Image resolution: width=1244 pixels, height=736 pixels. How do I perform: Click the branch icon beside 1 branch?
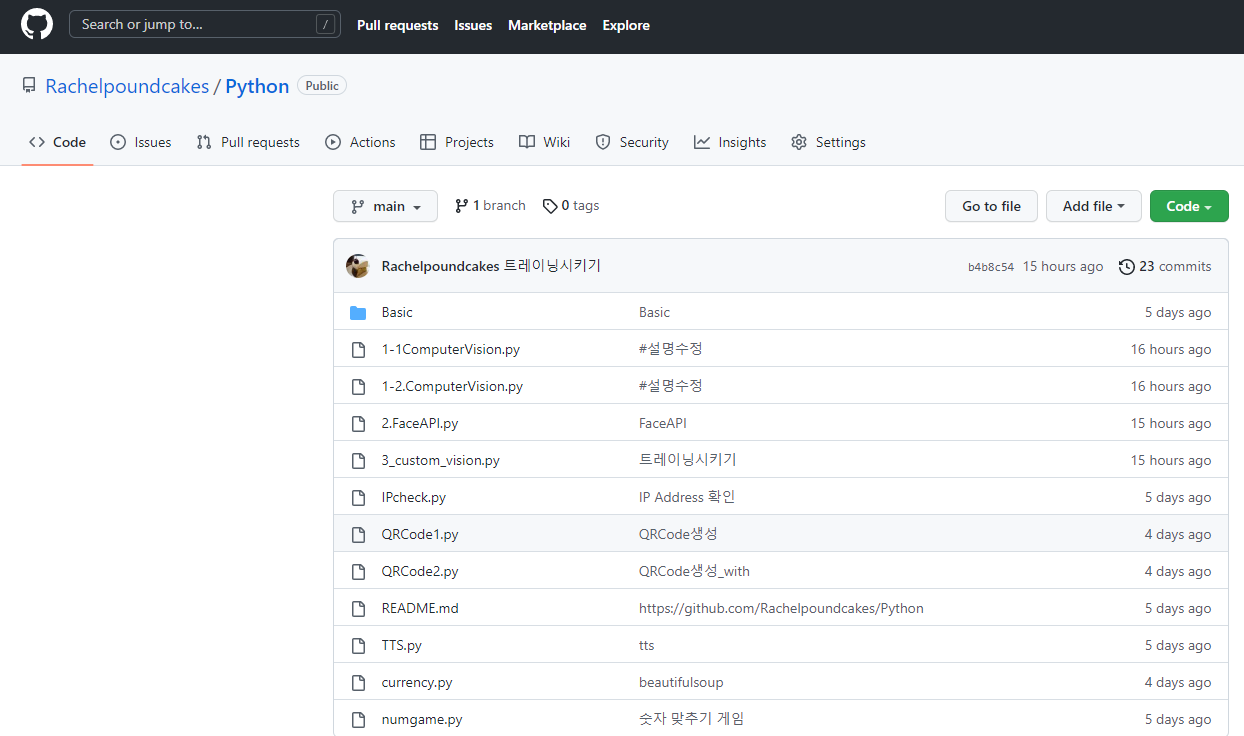coord(461,206)
